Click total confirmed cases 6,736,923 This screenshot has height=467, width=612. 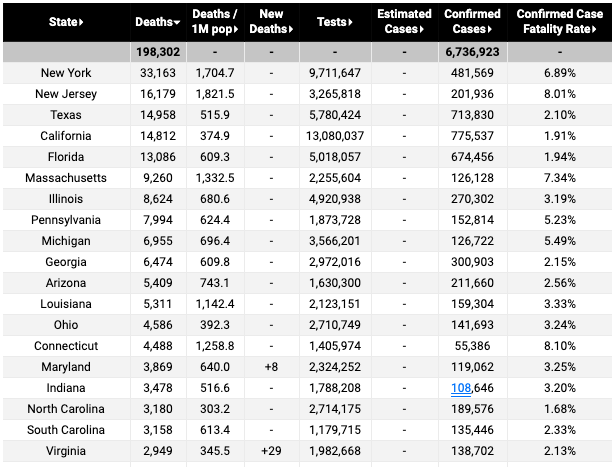472,52
